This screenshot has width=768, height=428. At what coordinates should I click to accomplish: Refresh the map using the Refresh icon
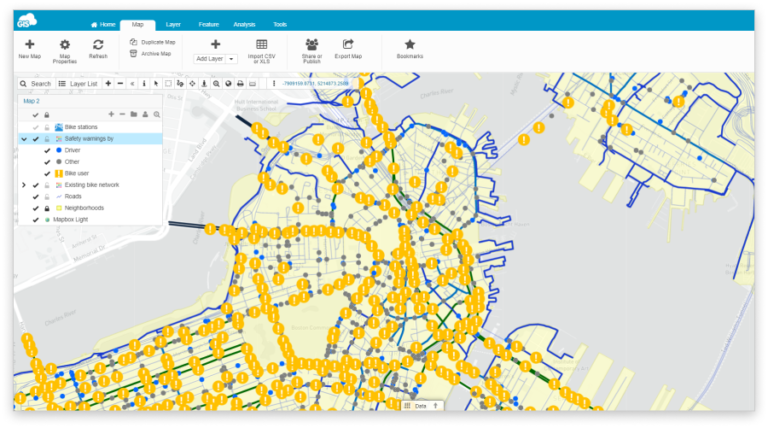(x=98, y=45)
